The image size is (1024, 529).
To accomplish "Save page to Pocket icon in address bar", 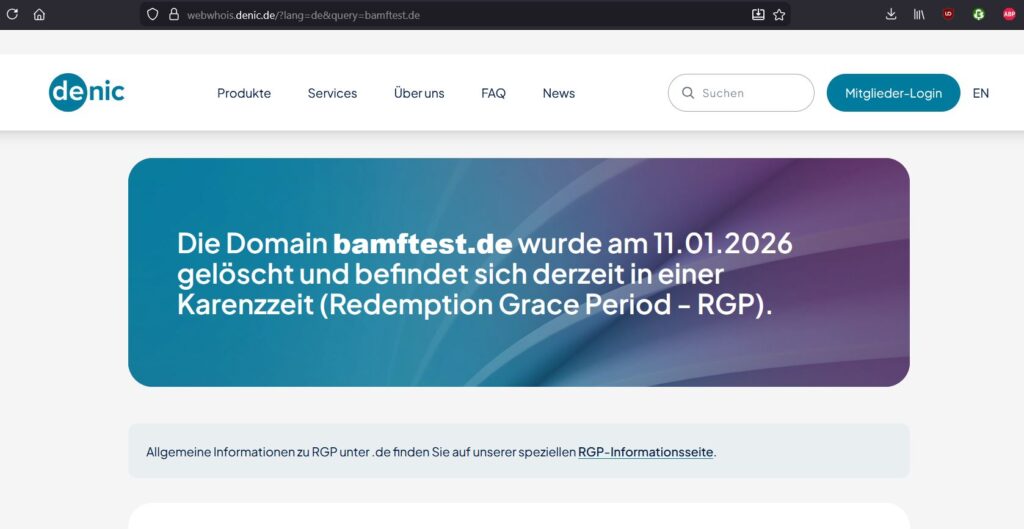I will click(x=758, y=14).
